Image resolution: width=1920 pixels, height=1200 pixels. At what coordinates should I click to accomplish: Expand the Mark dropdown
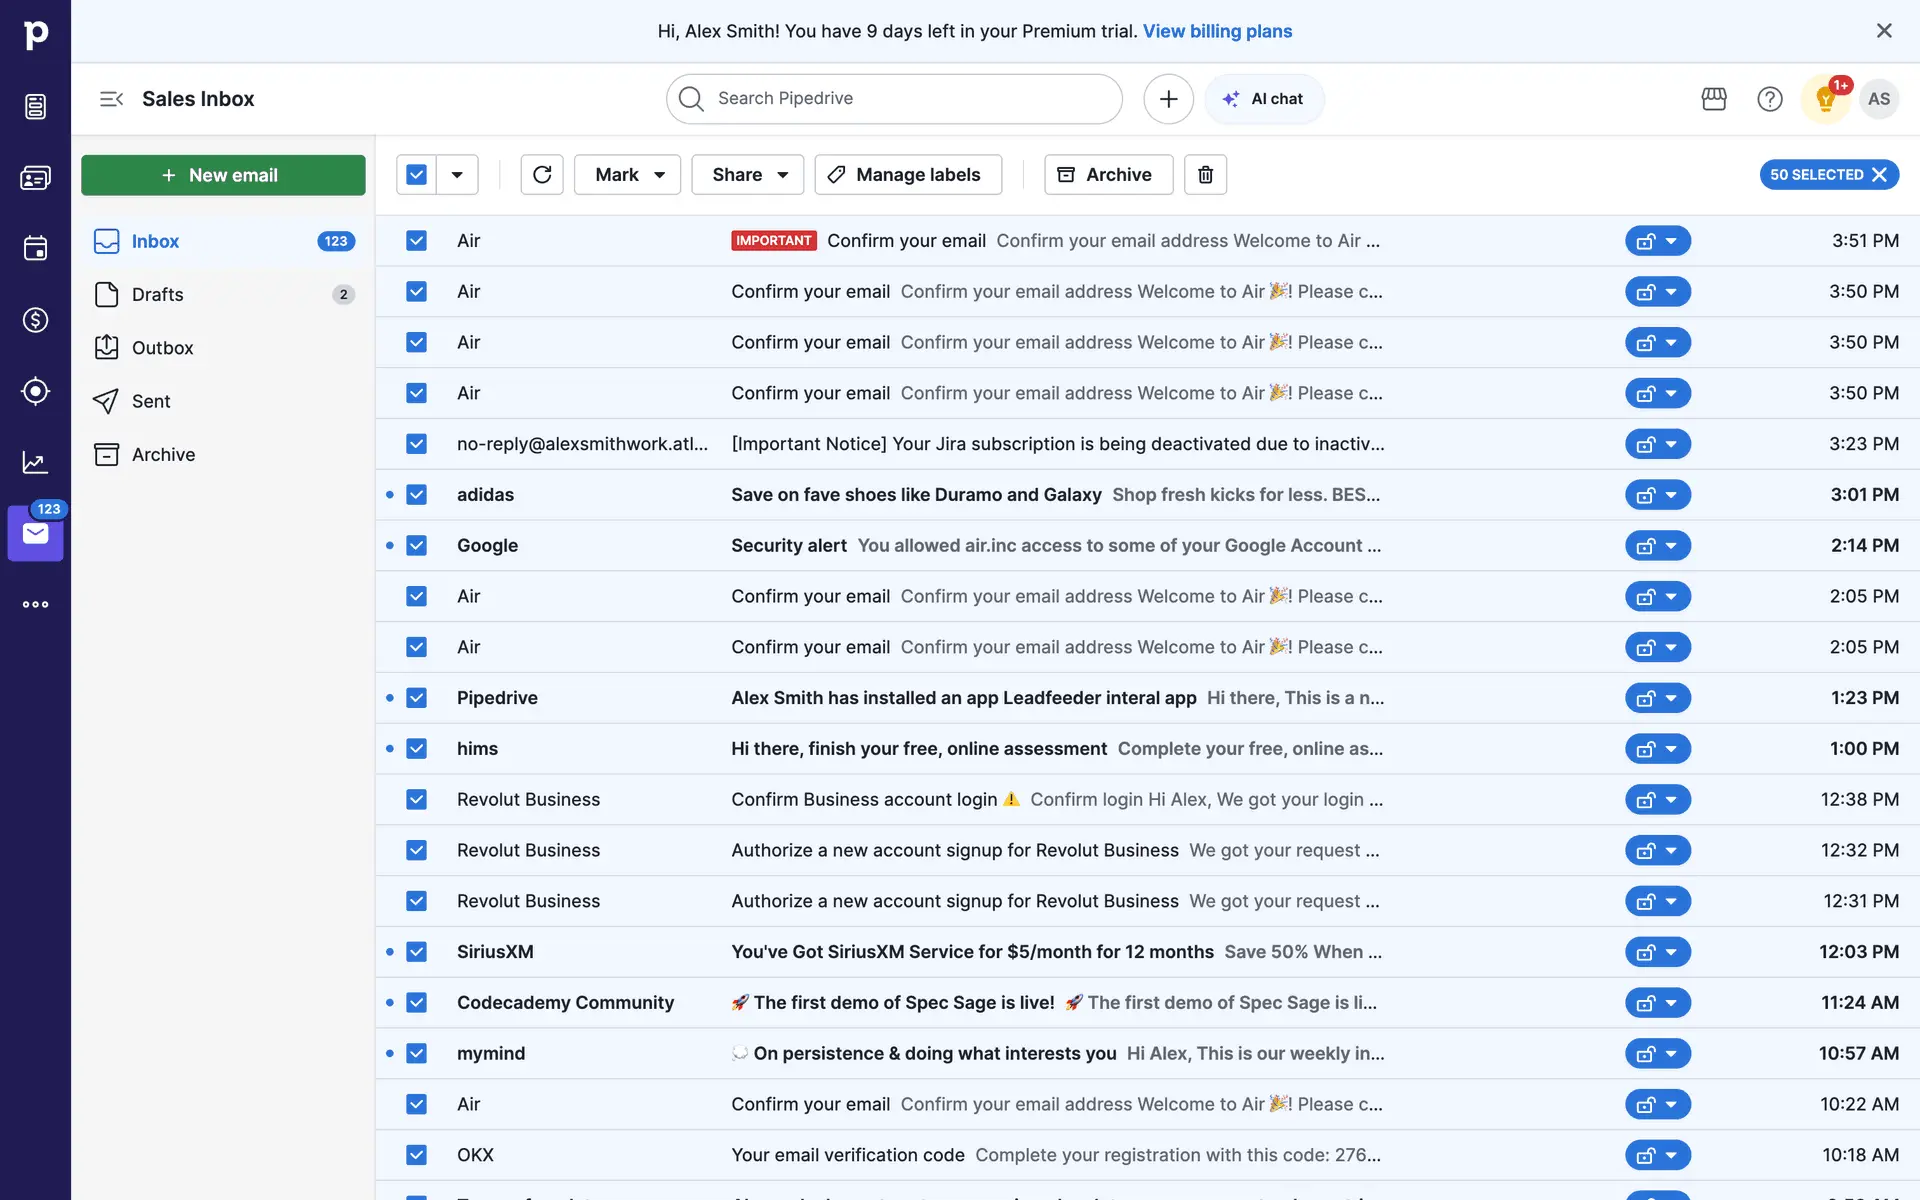pos(628,175)
